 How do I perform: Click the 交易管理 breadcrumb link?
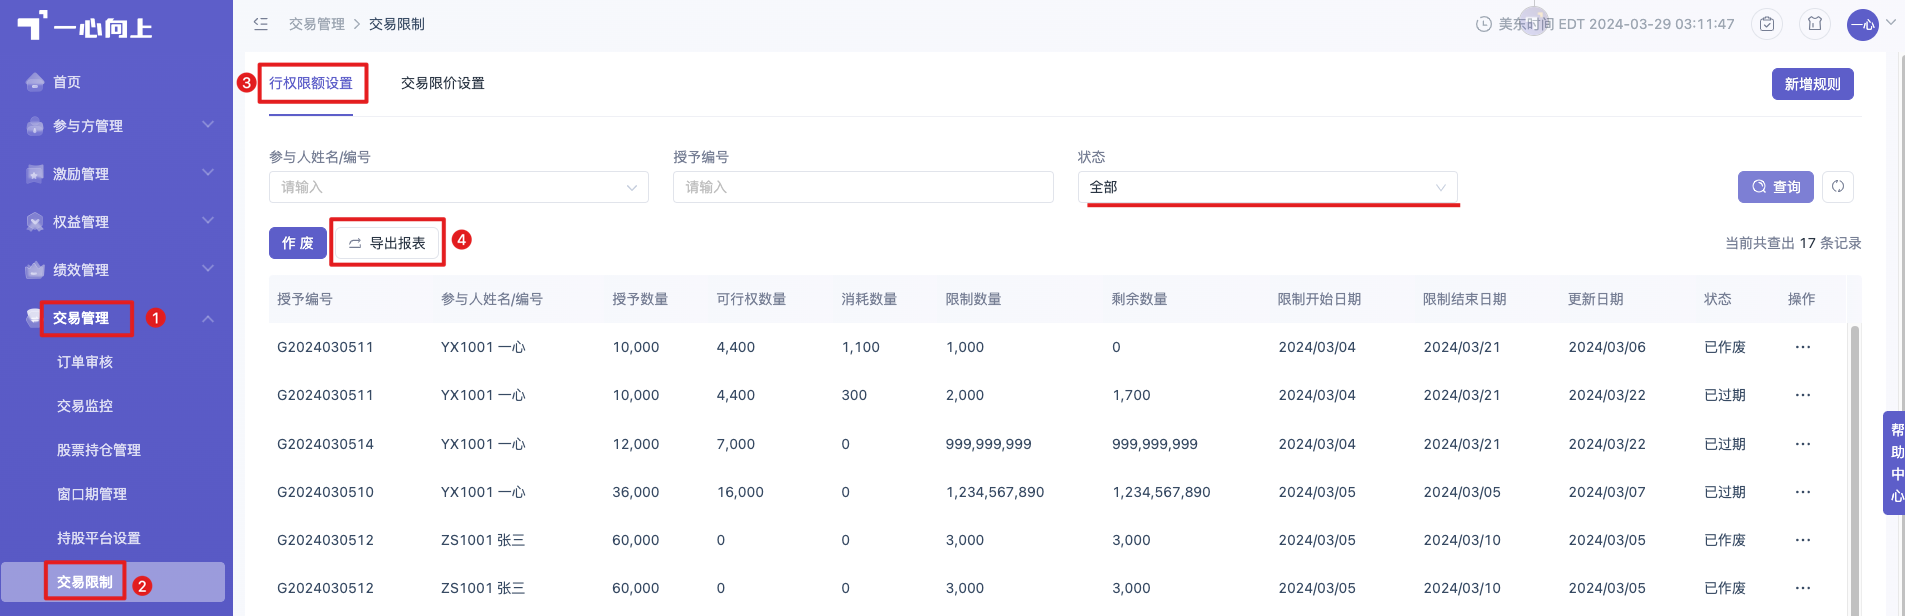click(x=317, y=24)
